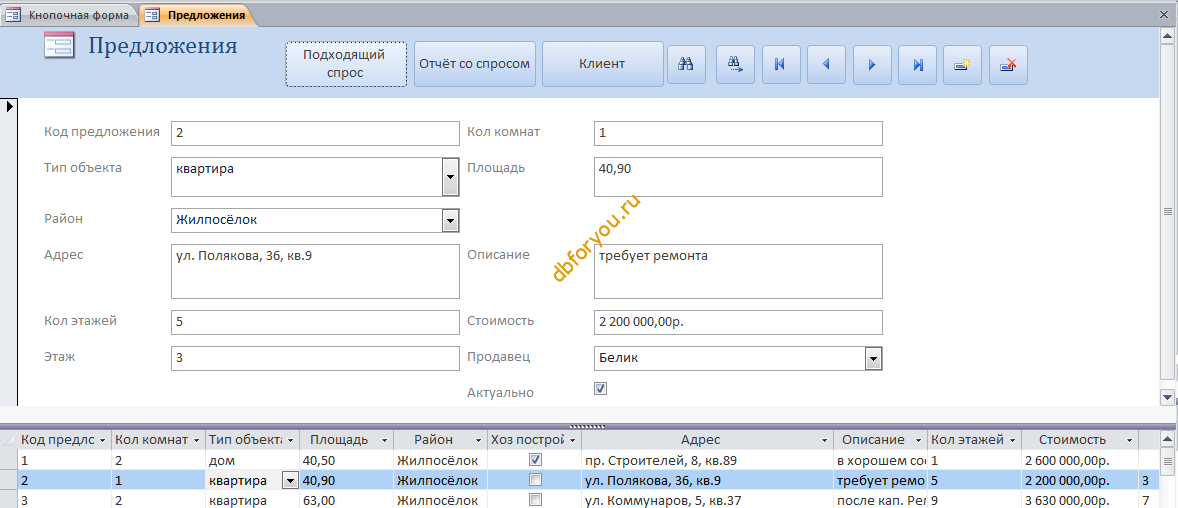The width and height of the screenshot is (1178, 508).
Task: Click the datasheet scrollbar up arrow
Action: 1167,439
